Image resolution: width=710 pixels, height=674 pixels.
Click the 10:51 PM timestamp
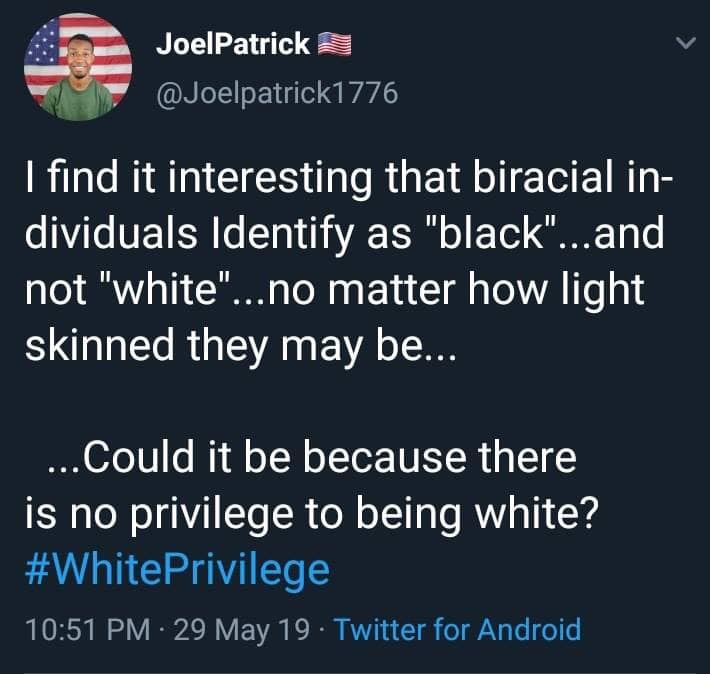(x=88, y=630)
